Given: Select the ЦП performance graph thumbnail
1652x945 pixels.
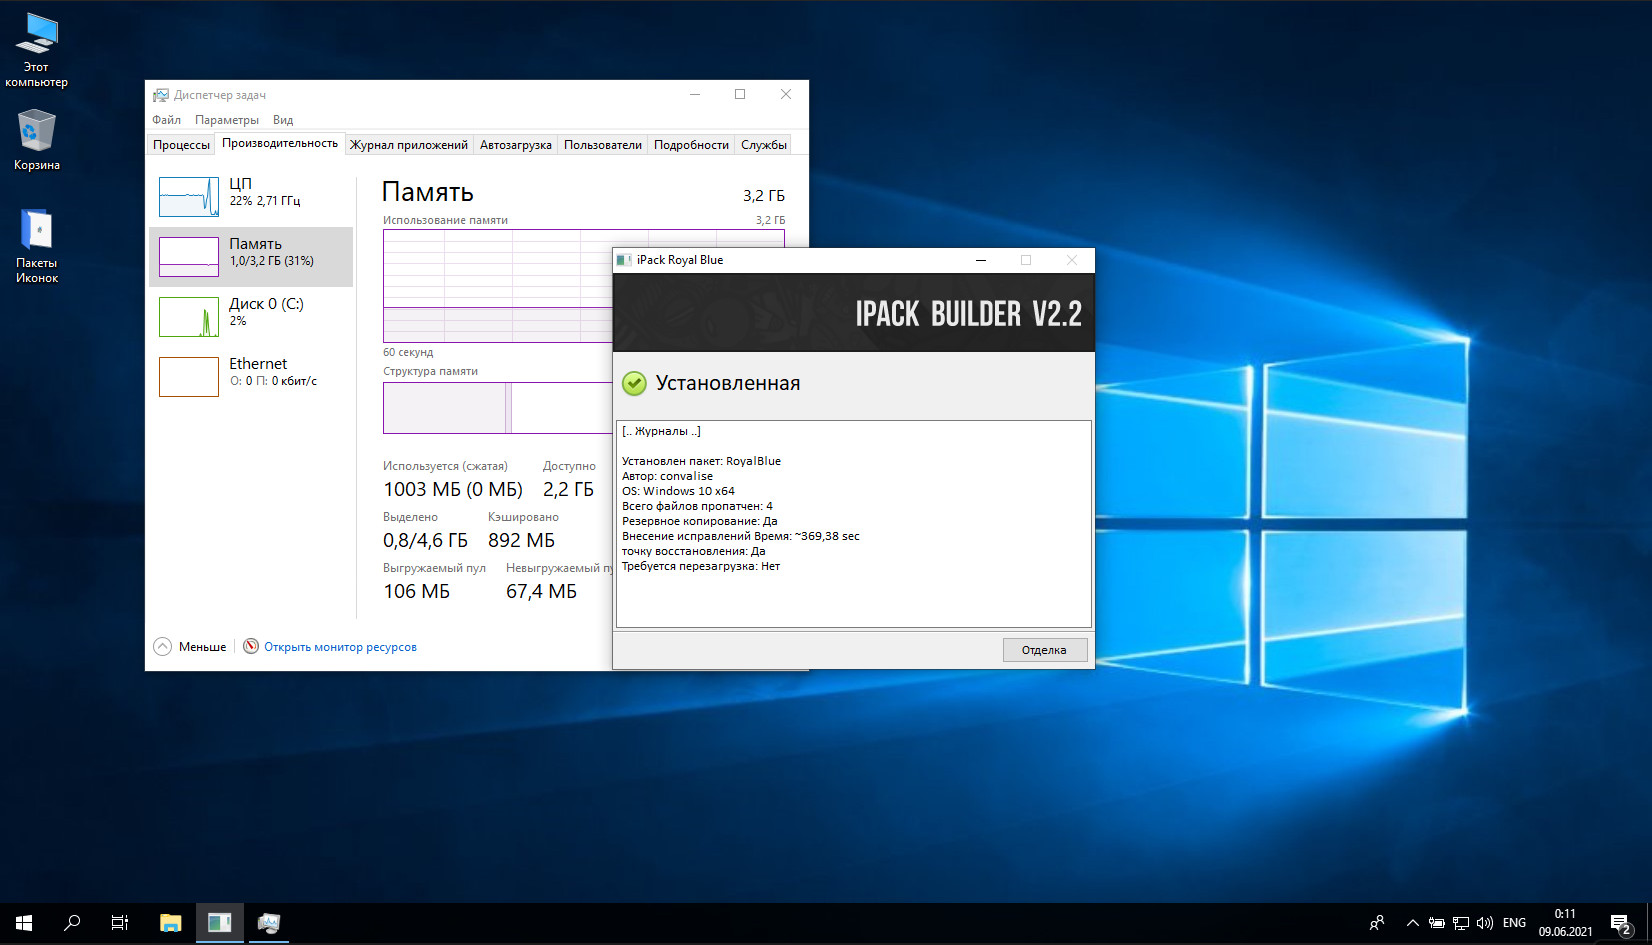Looking at the screenshot, I should click(189, 197).
